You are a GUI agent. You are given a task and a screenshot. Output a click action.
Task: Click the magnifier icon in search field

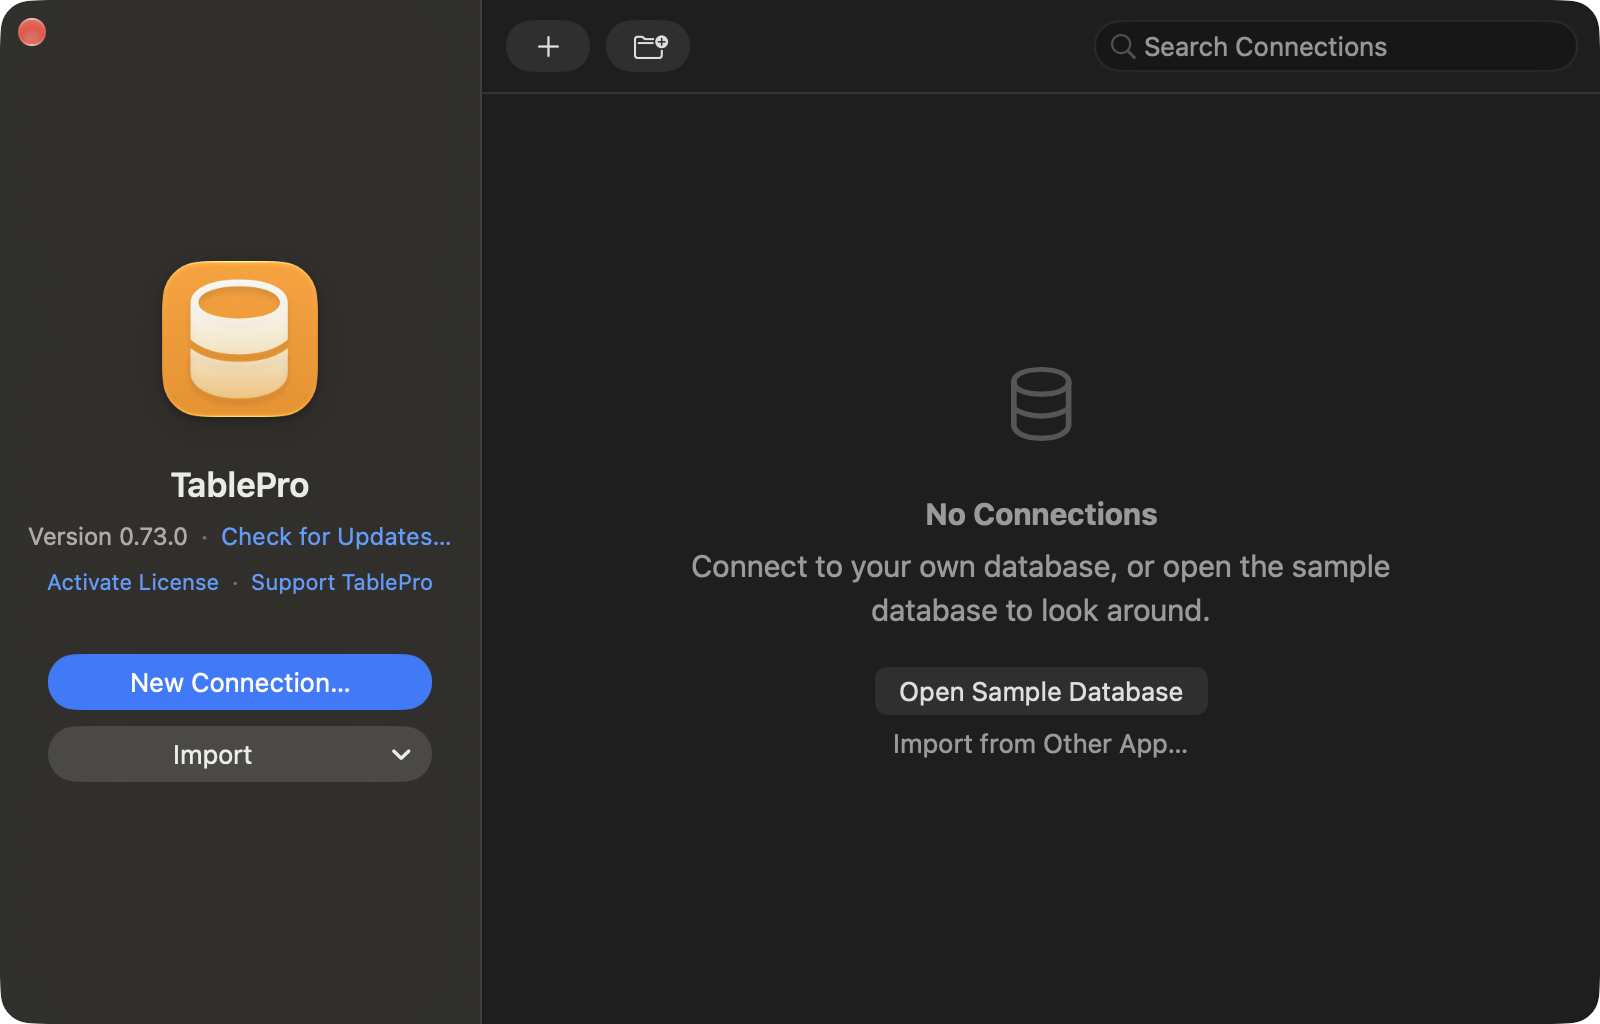1123,47
